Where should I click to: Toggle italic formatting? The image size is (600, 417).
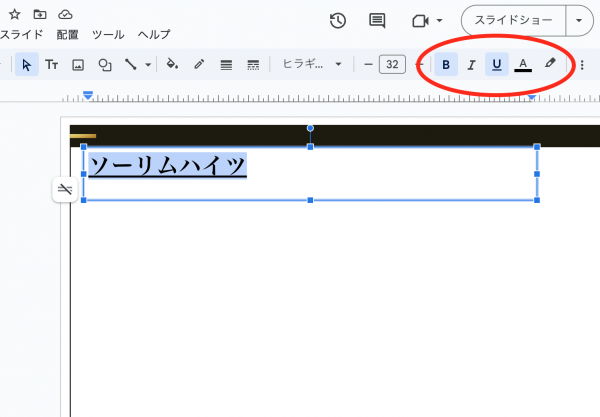471,65
